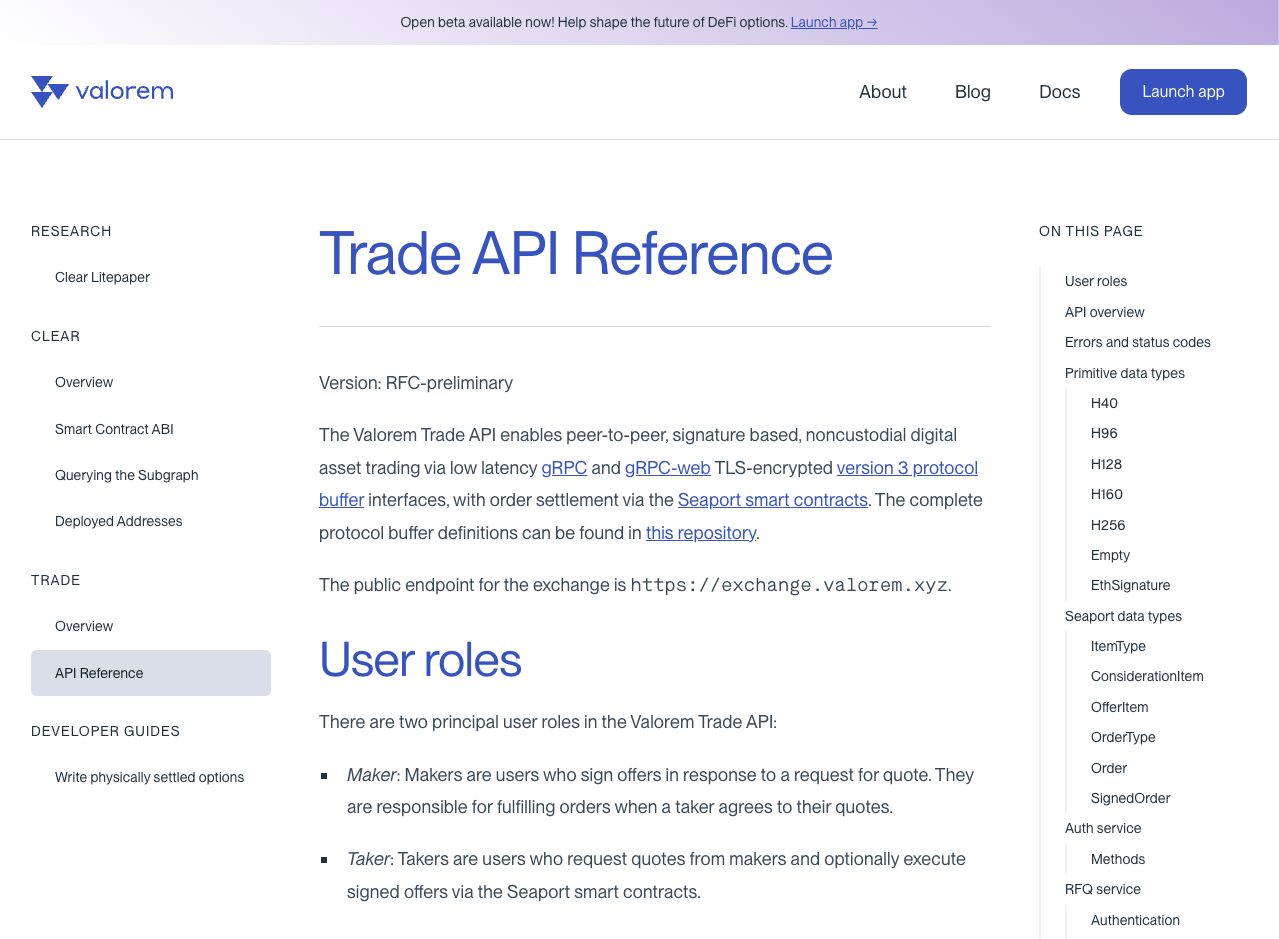Jump to OrderType in page outline

tap(1124, 737)
